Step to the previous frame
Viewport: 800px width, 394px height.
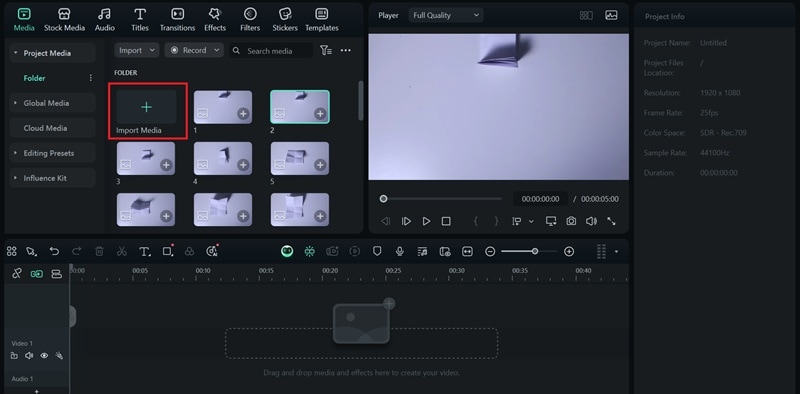pos(386,221)
